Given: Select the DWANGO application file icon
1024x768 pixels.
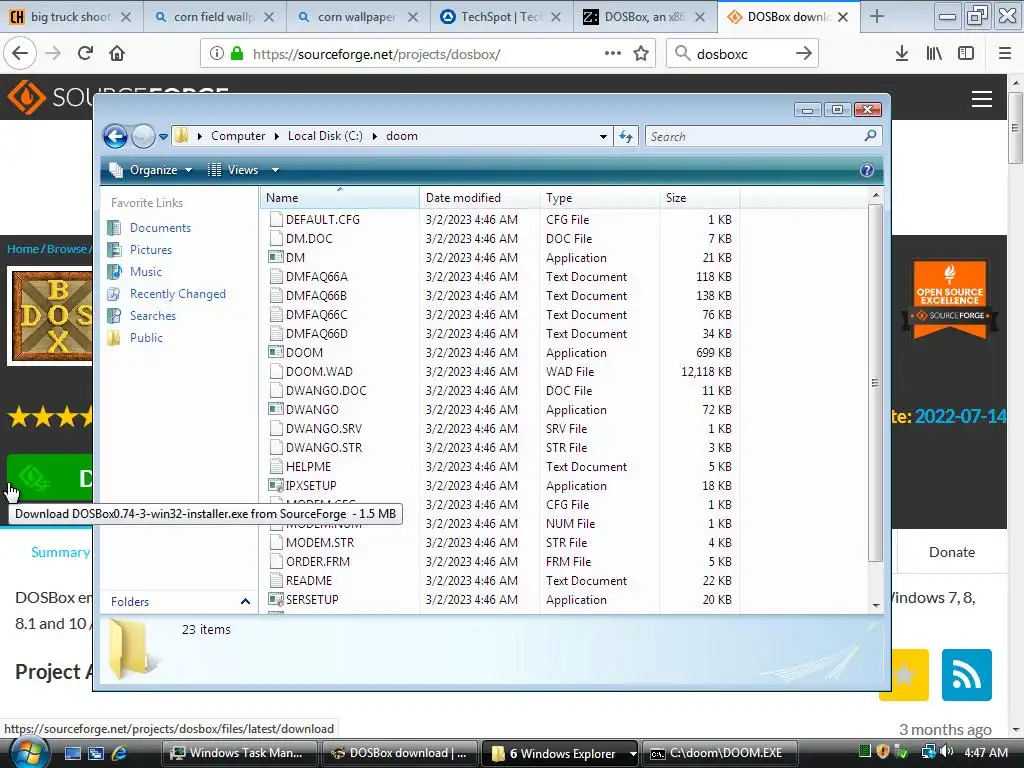Looking at the screenshot, I should tap(276, 409).
